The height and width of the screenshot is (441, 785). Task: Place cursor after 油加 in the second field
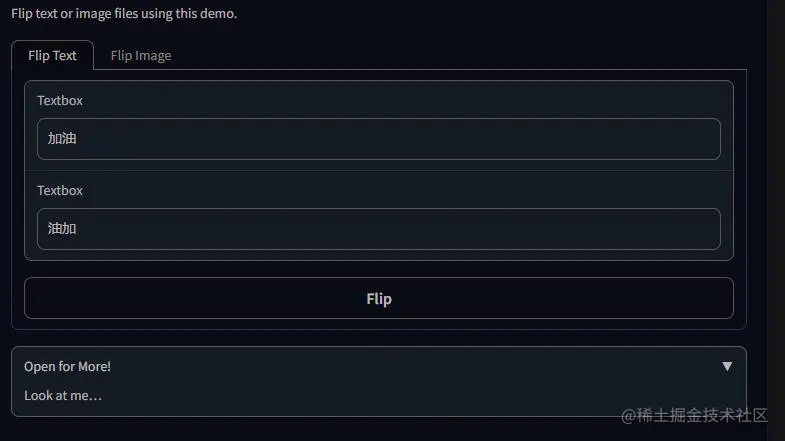(78, 229)
